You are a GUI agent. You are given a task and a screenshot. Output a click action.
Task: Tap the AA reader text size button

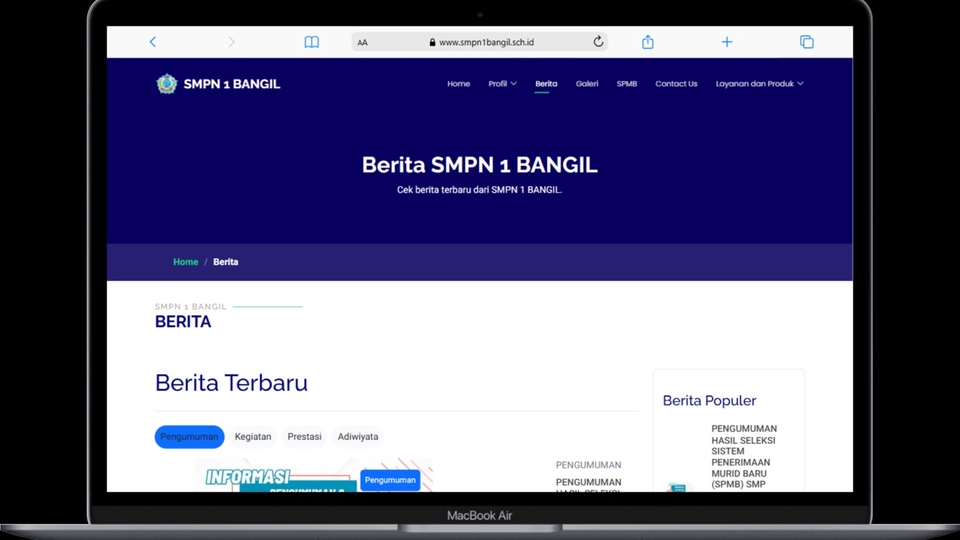(x=362, y=42)
